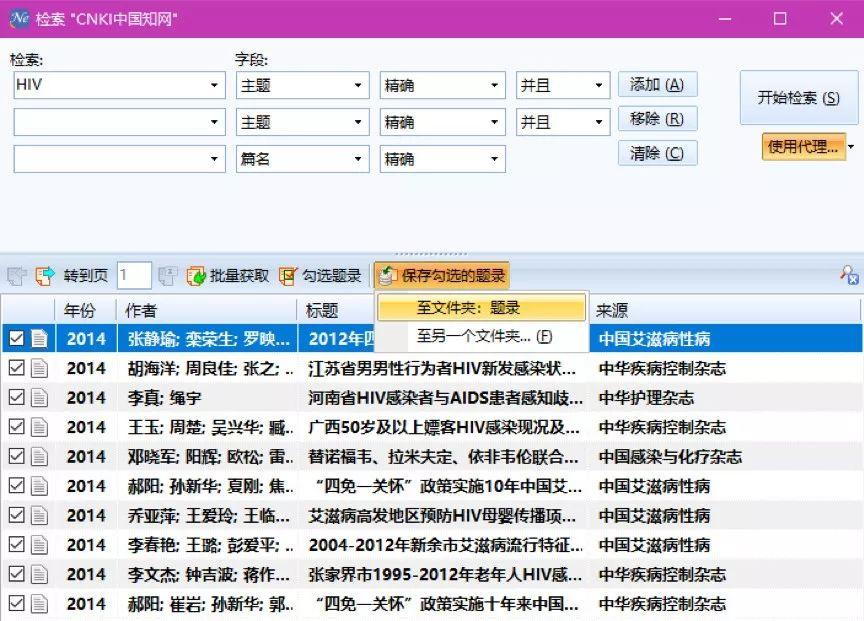Uncheck the 胡海洋 record checkbox
Viewport: 864px width, 621px height.
click(17, 368)
